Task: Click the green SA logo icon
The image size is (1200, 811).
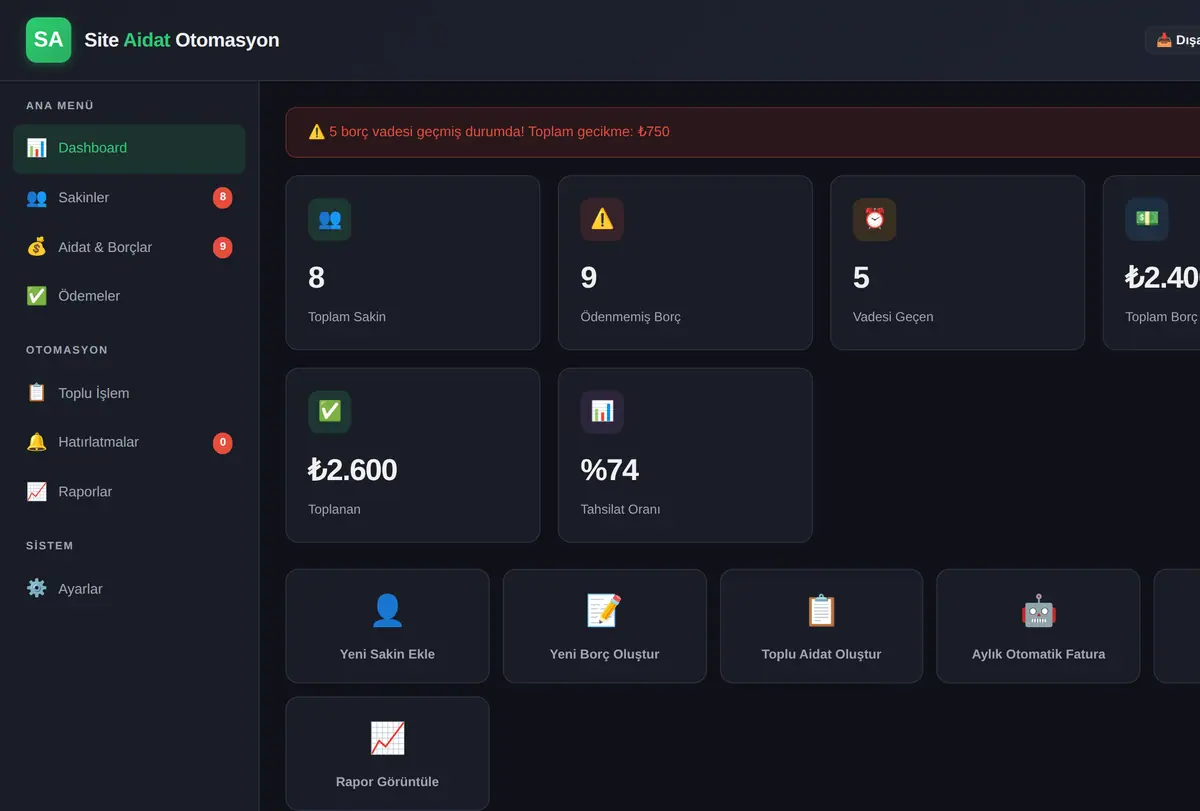Action: point(48,40)
